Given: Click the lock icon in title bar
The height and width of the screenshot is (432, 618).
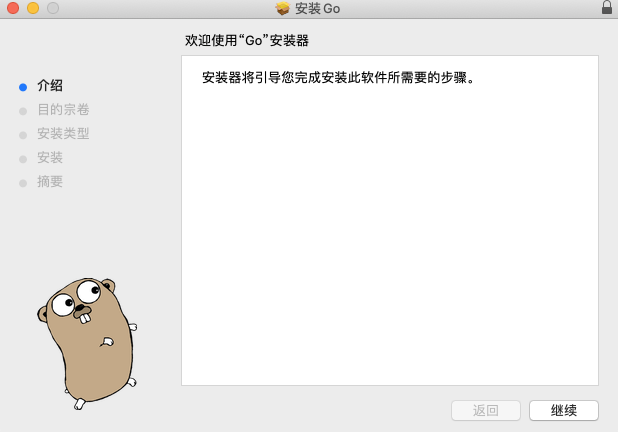Looking at the screenshot, I should tap(607, 7).
